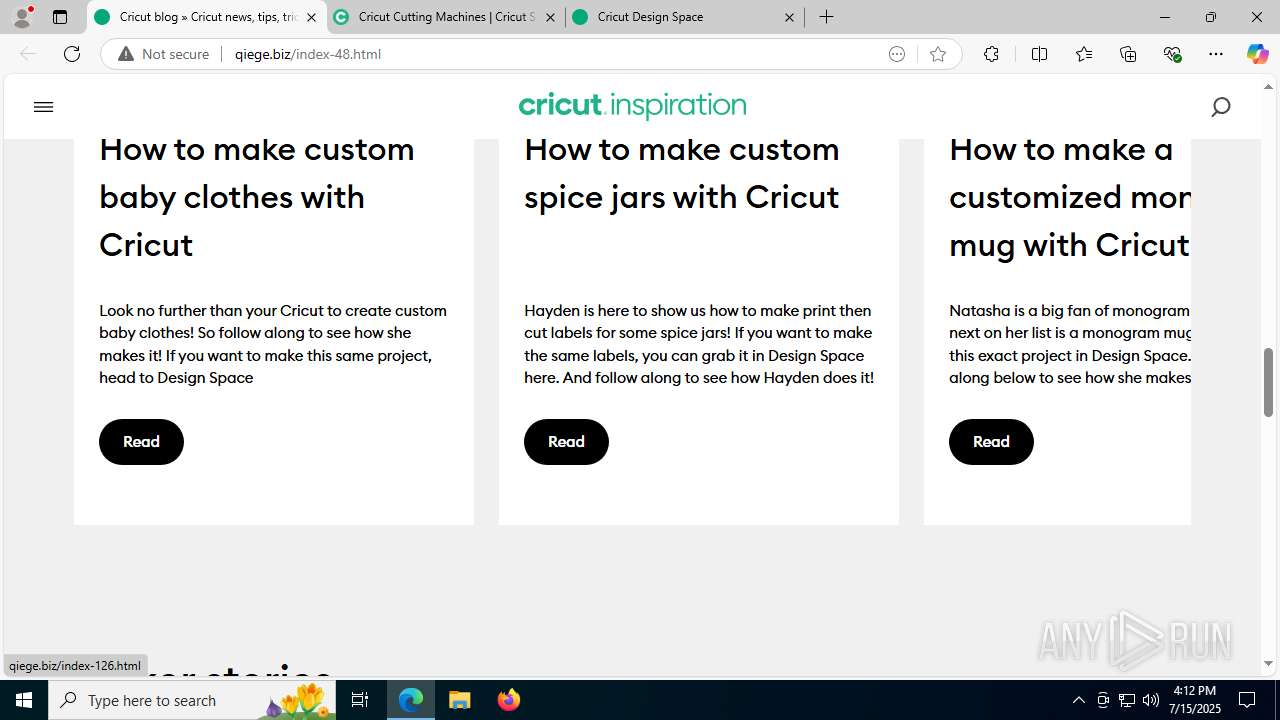This screenshot has height=720, width=1280.
Task: Open tab actions menu
Action: [60, 17]
